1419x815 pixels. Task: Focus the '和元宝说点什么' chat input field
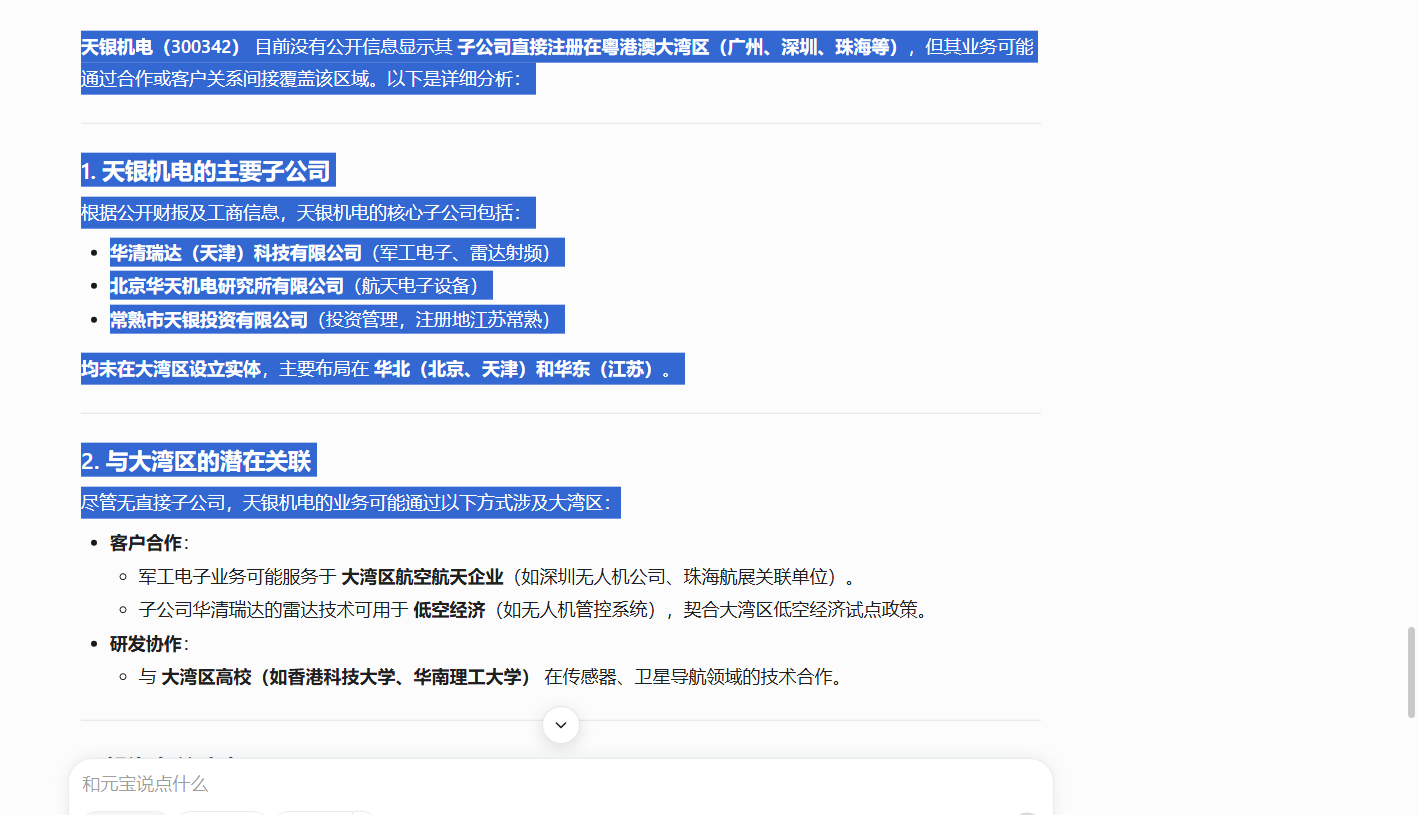click(x=560, y=784)
